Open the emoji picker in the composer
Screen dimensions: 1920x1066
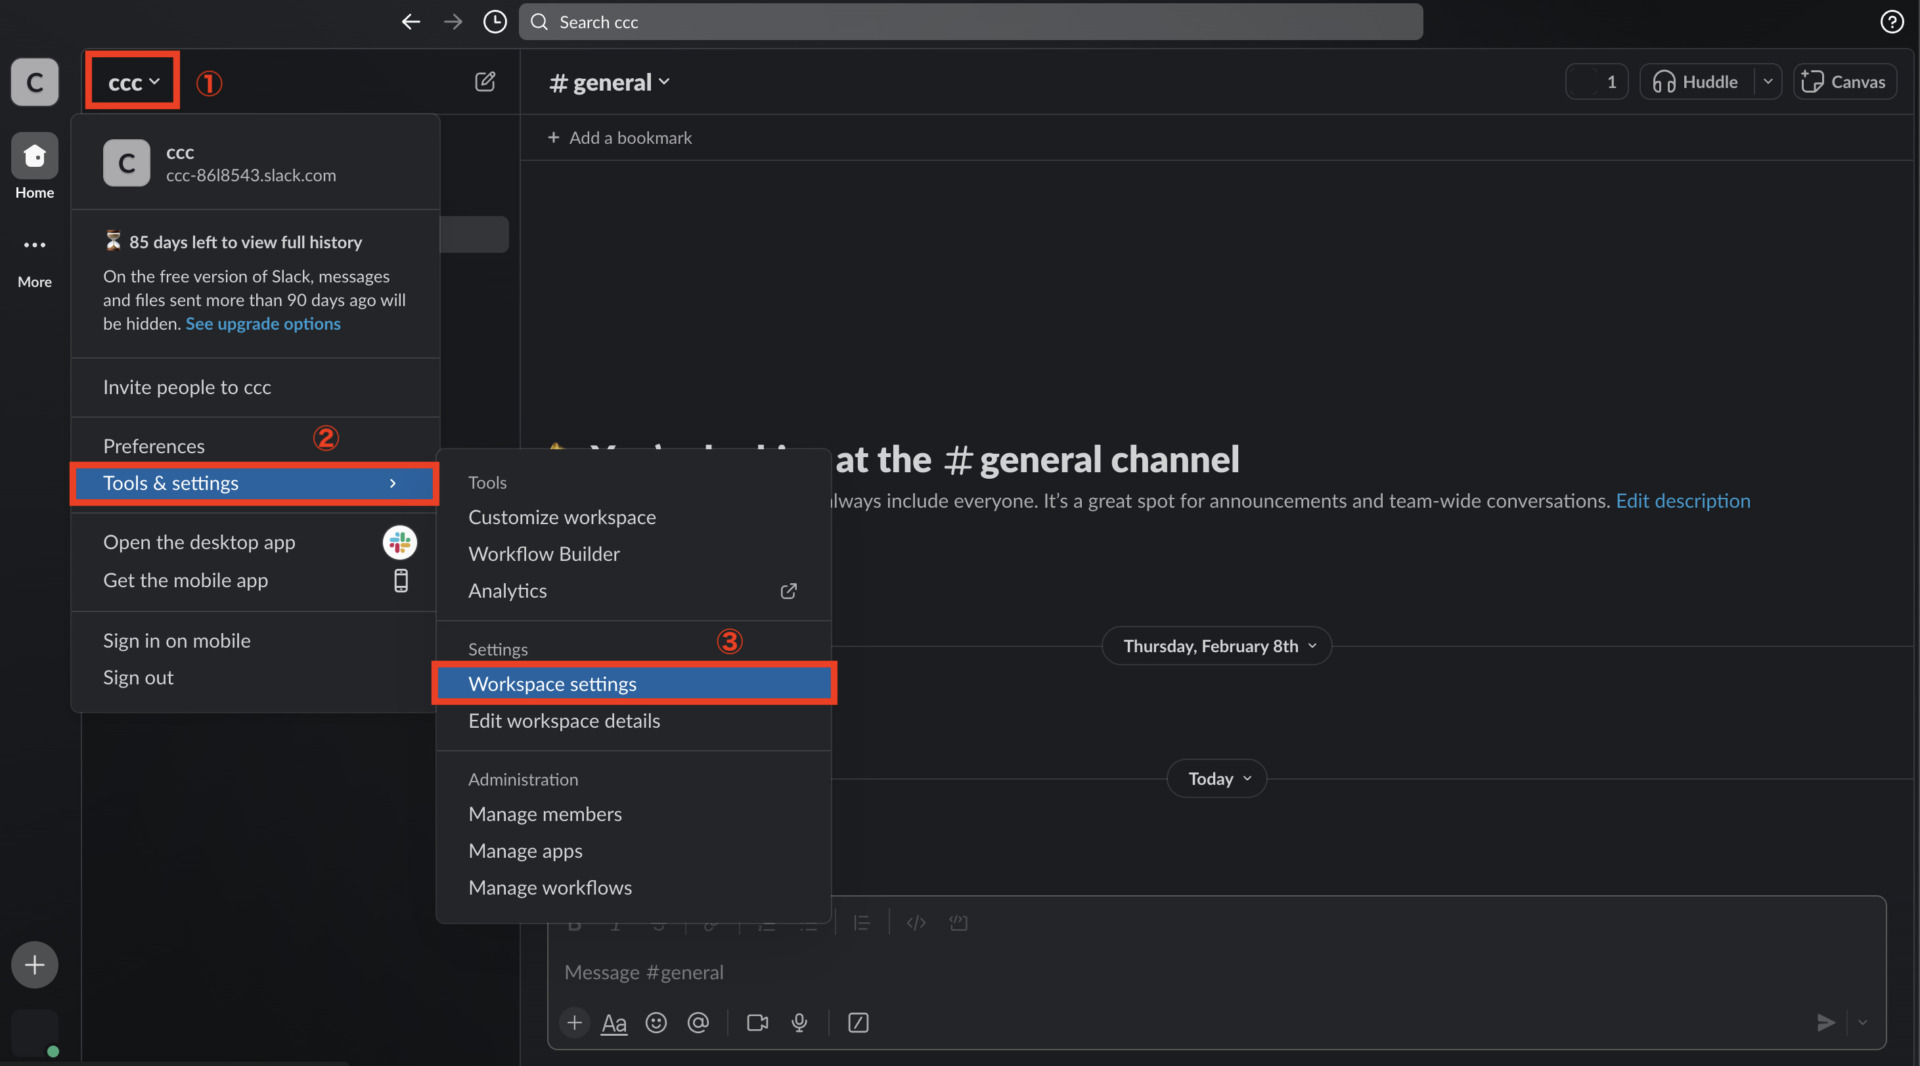click(x=656, y=1022)
